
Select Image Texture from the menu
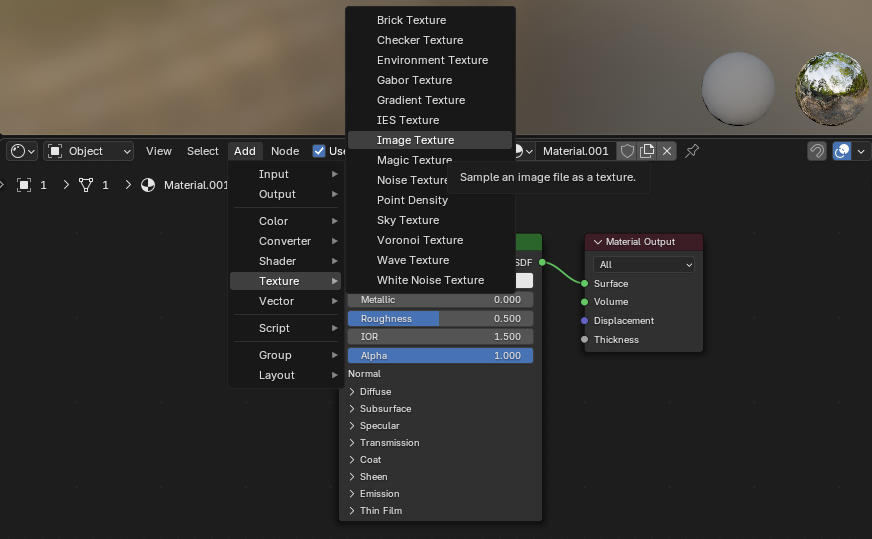415,140
